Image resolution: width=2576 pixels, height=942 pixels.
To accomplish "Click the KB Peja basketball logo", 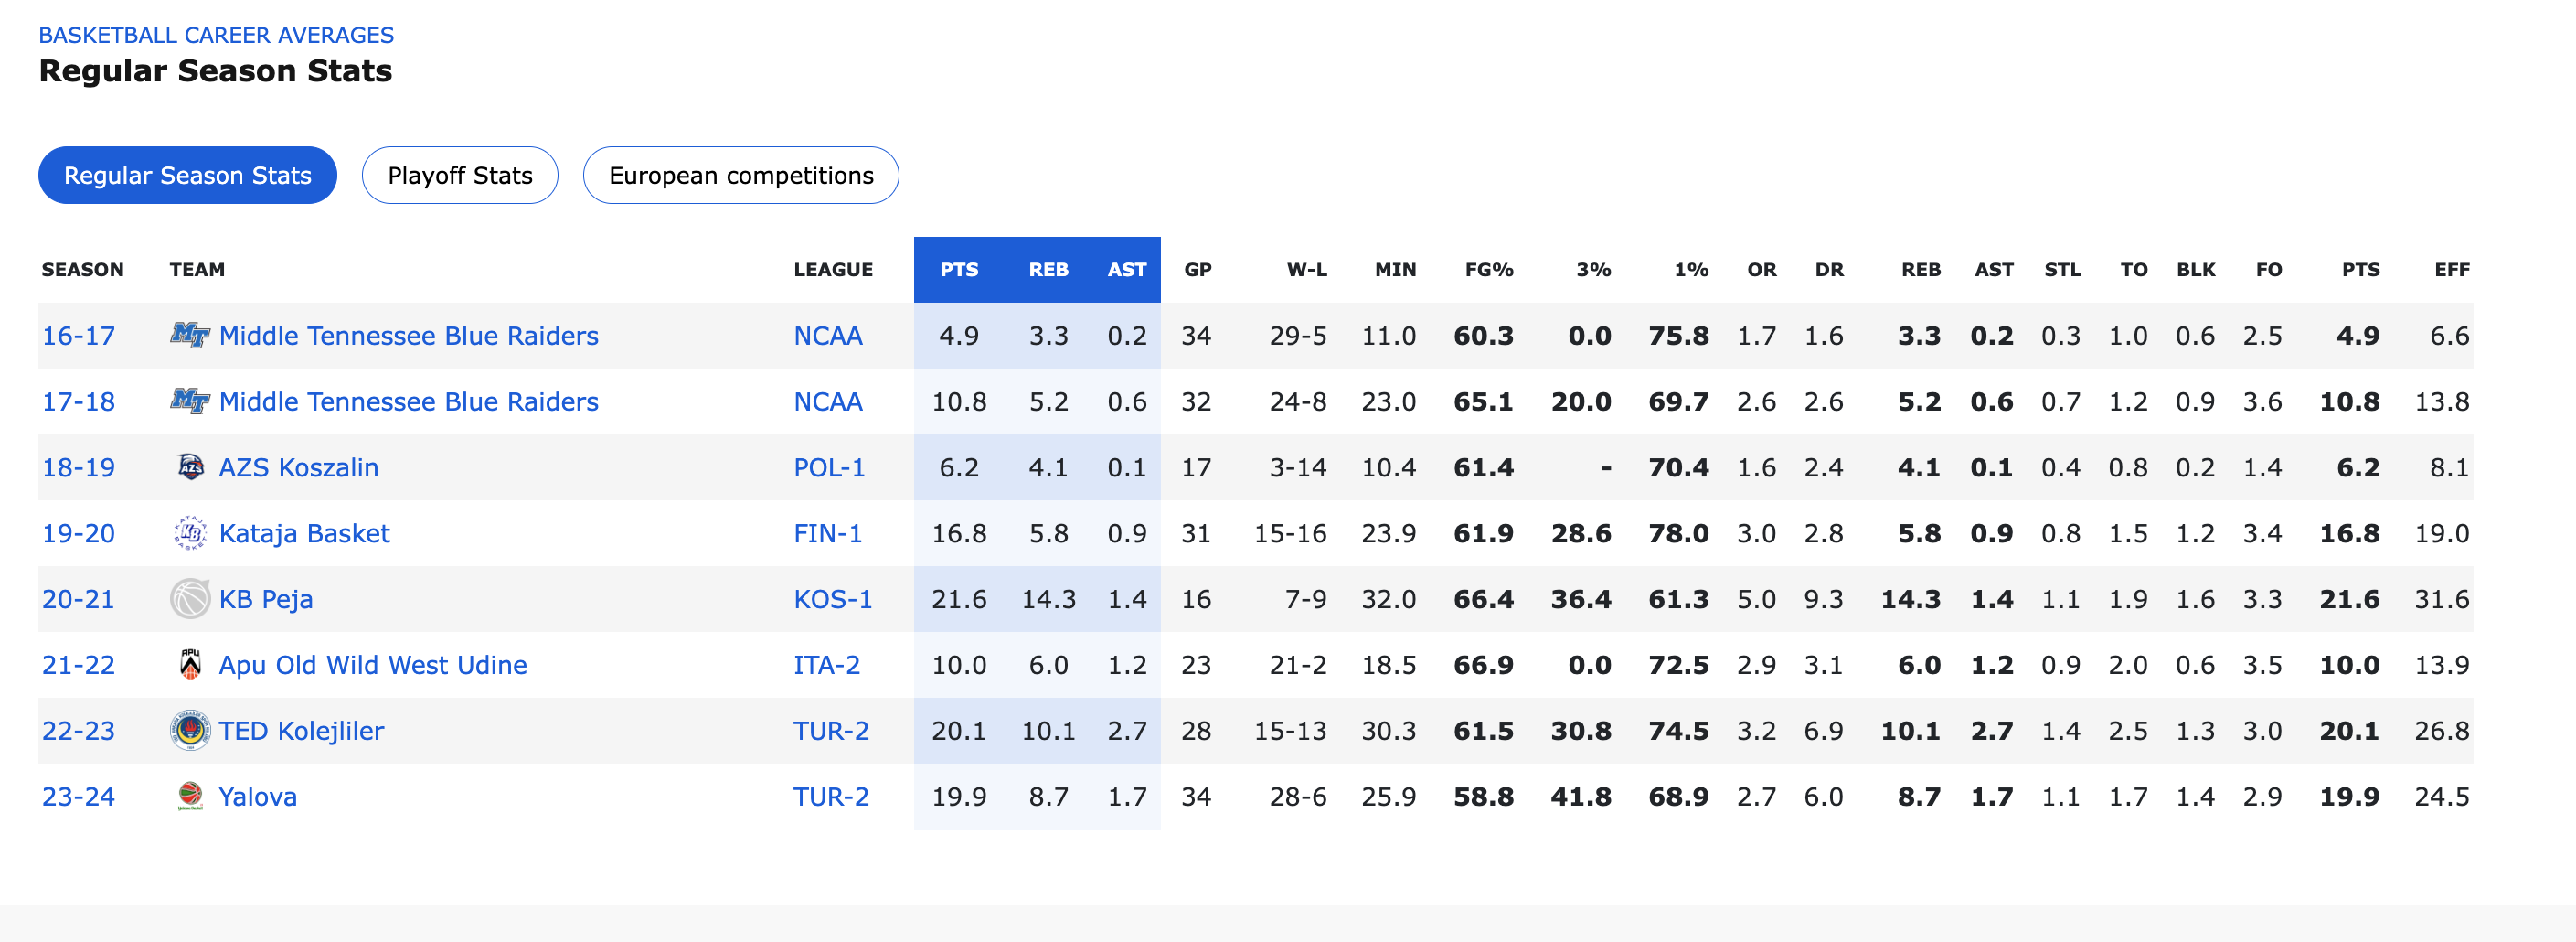I will click(190, 599).
